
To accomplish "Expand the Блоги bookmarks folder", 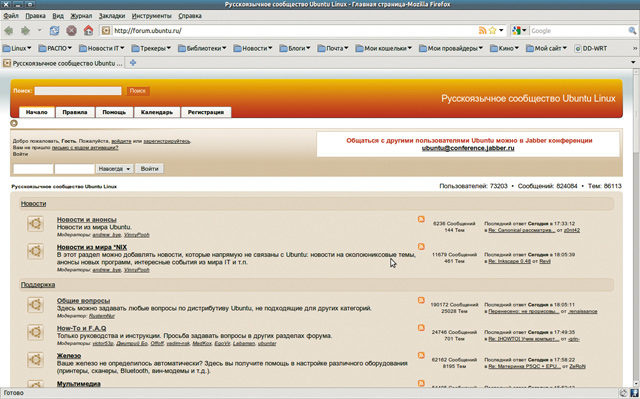I will pyautogui.click(x=295, y=49).
